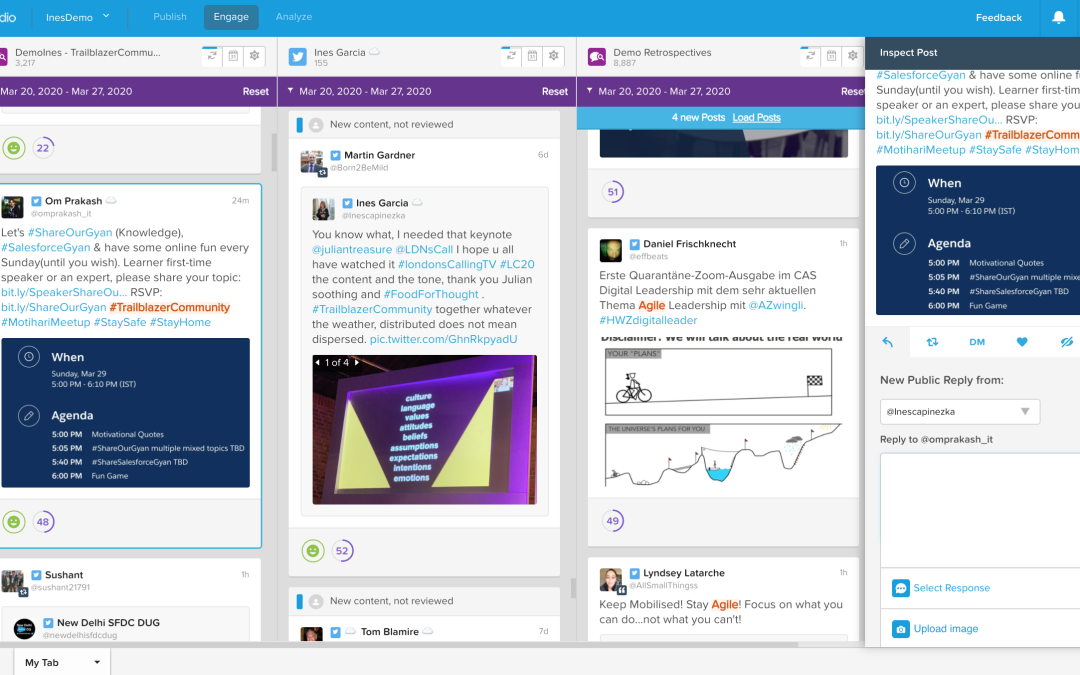Collapse the Demo Retrospectives date filter triangle

click(x=590, y=90)
